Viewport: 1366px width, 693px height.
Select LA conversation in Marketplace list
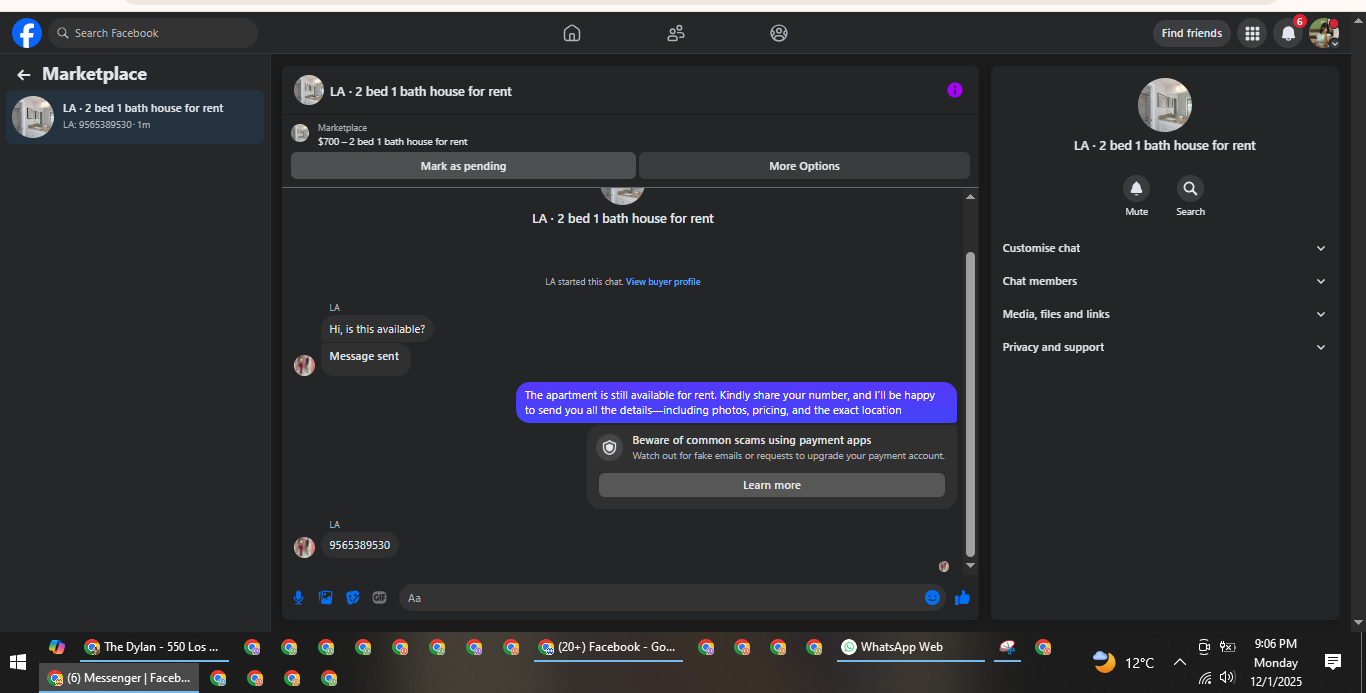click(135, 116)
